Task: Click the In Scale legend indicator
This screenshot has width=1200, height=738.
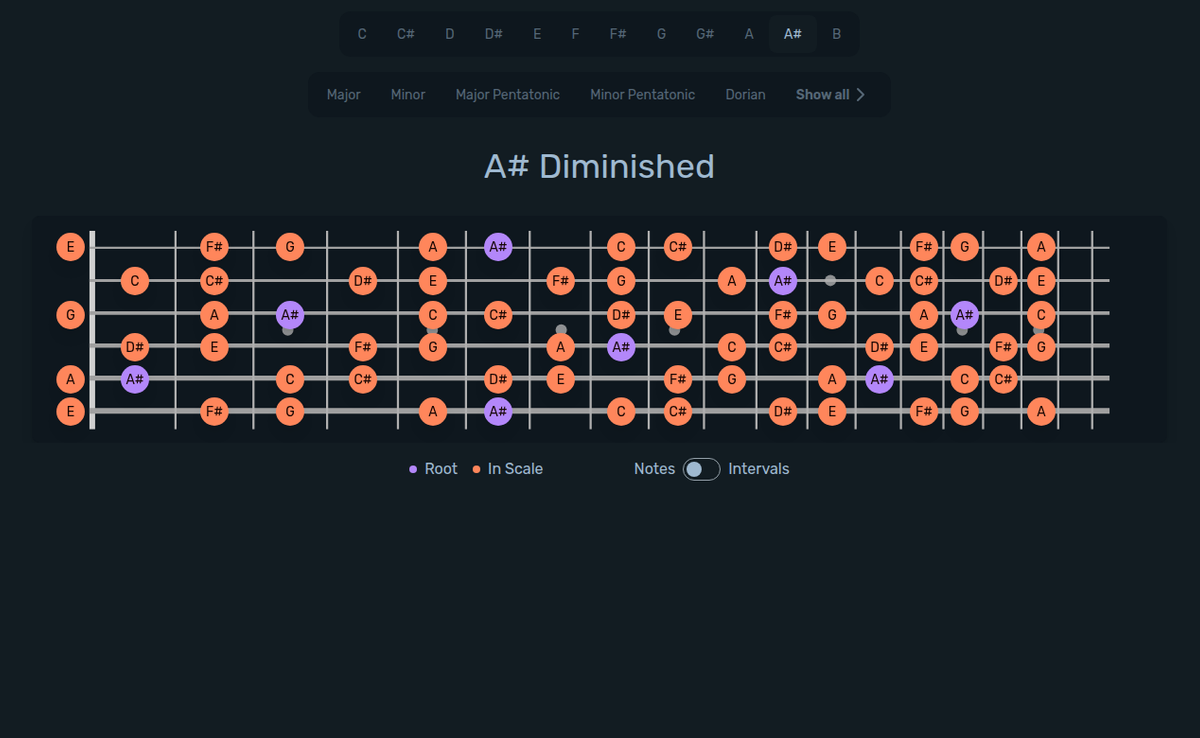Action: 475,468
